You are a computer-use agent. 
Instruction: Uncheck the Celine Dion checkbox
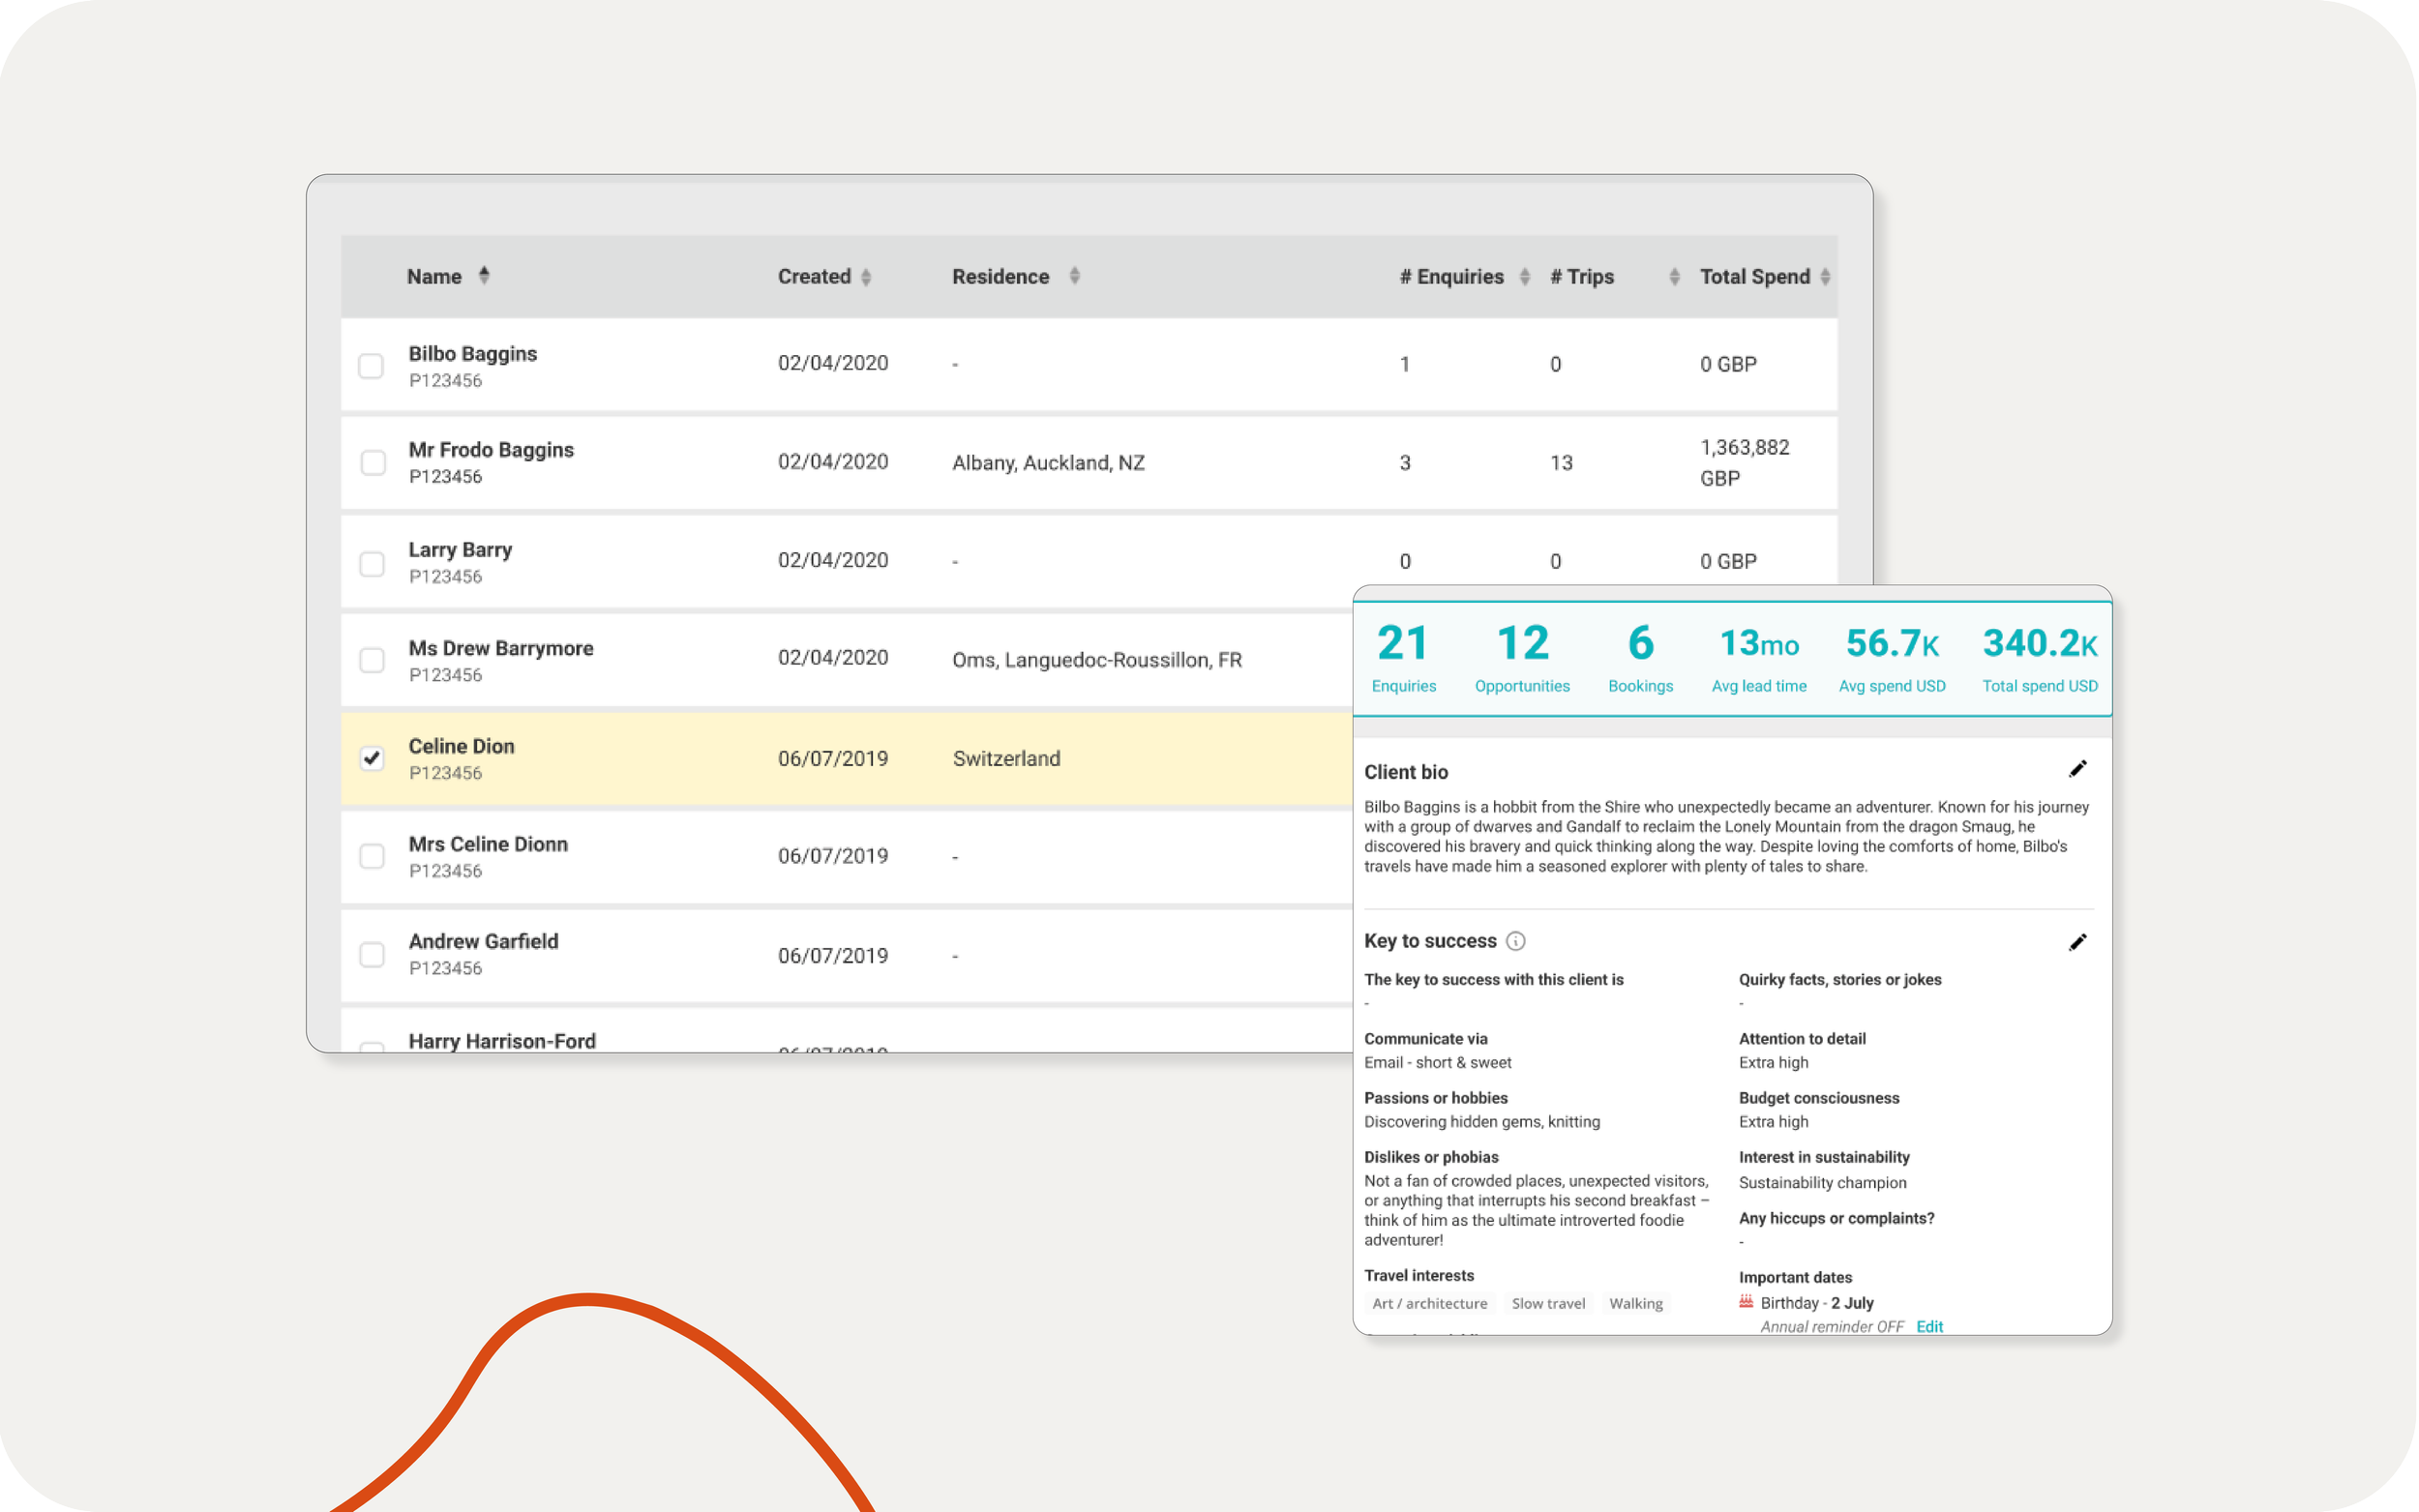pyautogui.click(x=372, y=758)
